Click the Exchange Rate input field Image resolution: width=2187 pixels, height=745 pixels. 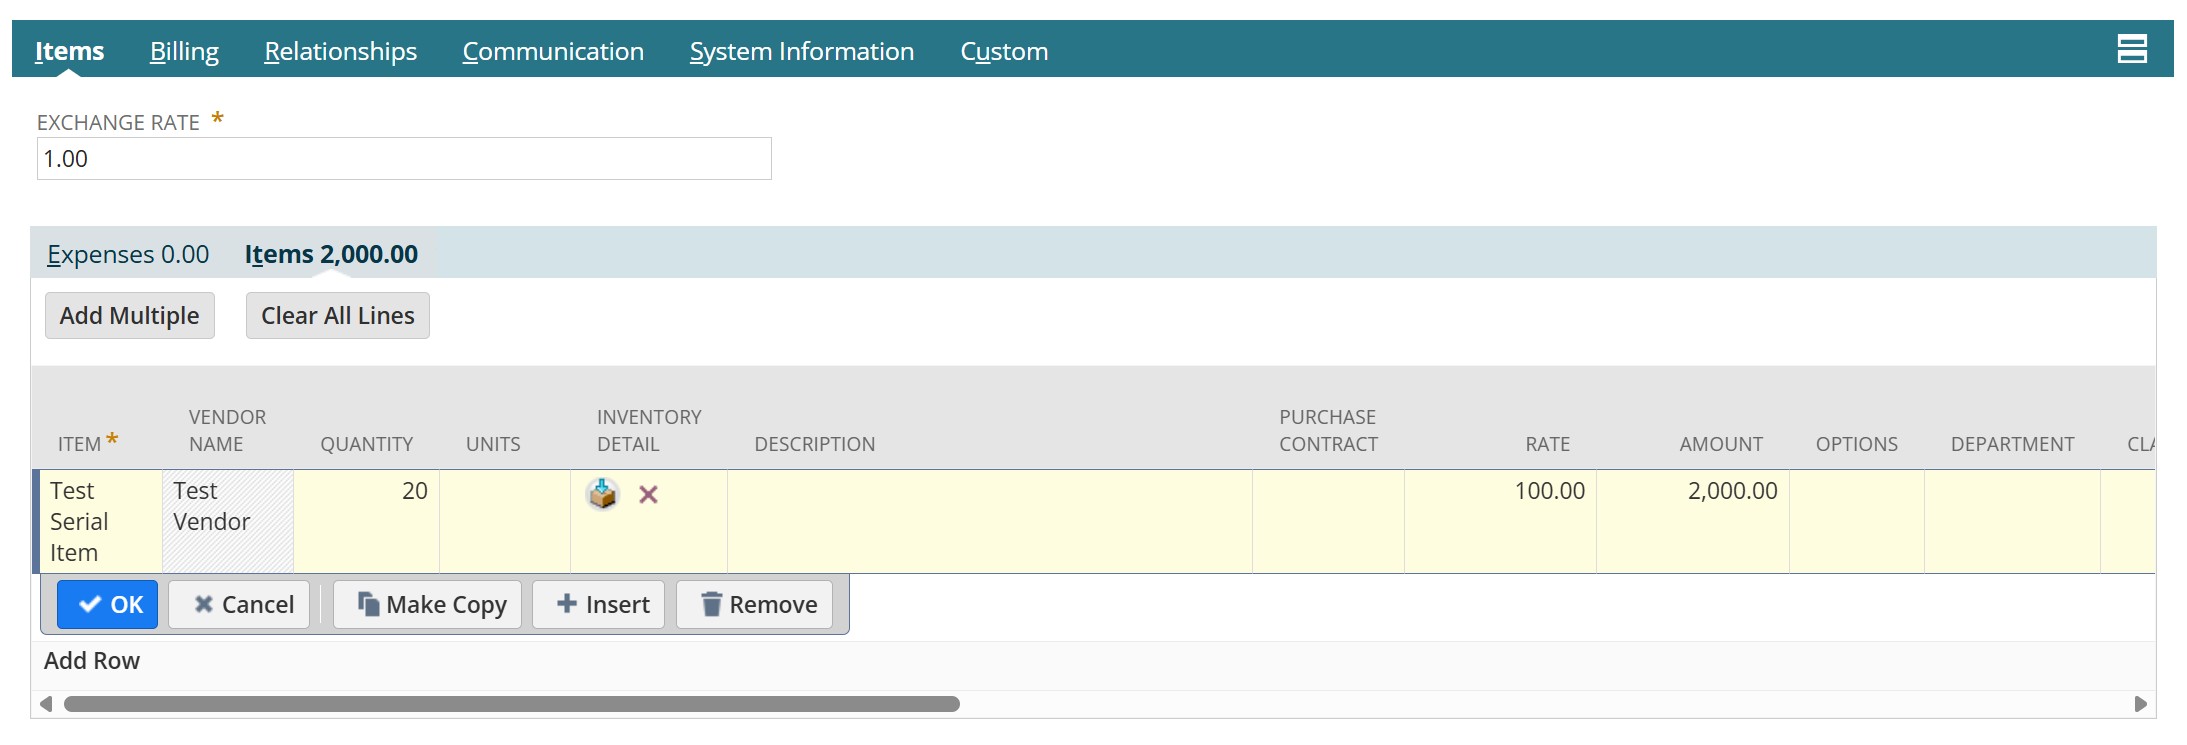(x=404, y=159)
